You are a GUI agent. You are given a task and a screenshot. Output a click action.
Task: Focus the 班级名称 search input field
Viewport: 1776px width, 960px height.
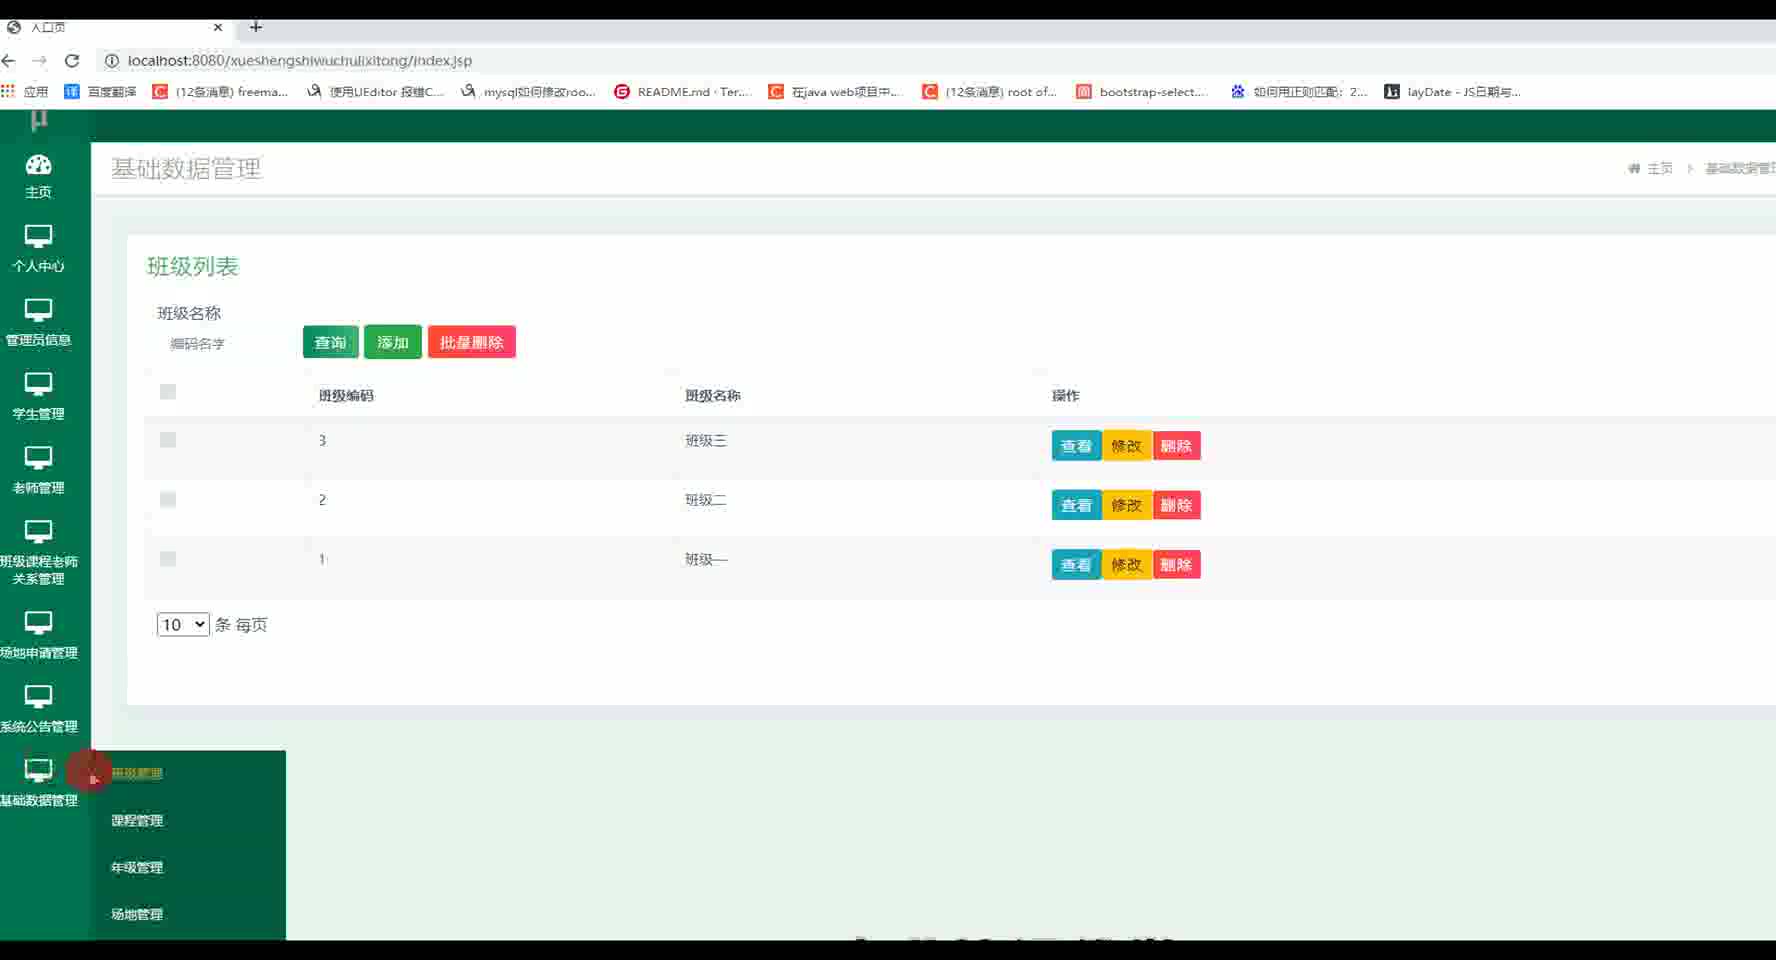(225, 344)
